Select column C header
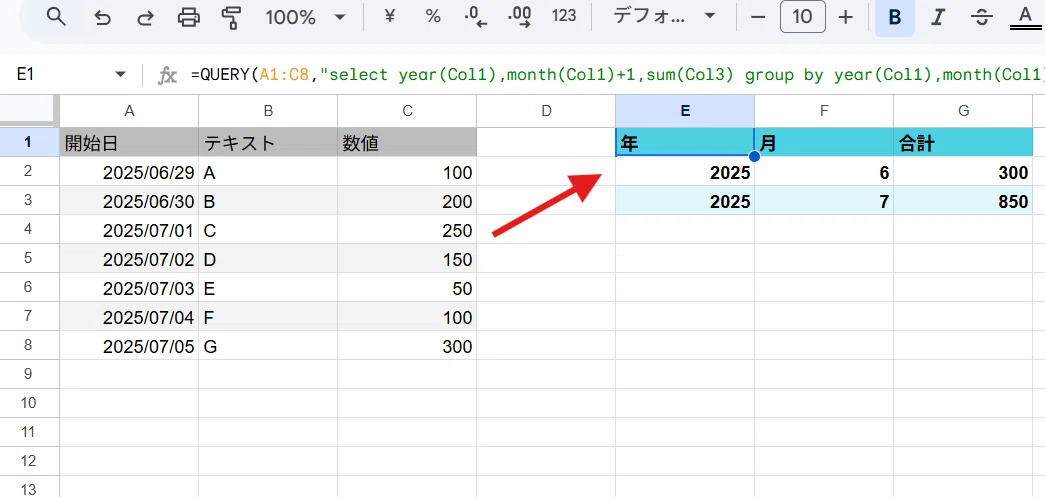Viewport: 1045px width, 497px height. [x=407, y=111]
